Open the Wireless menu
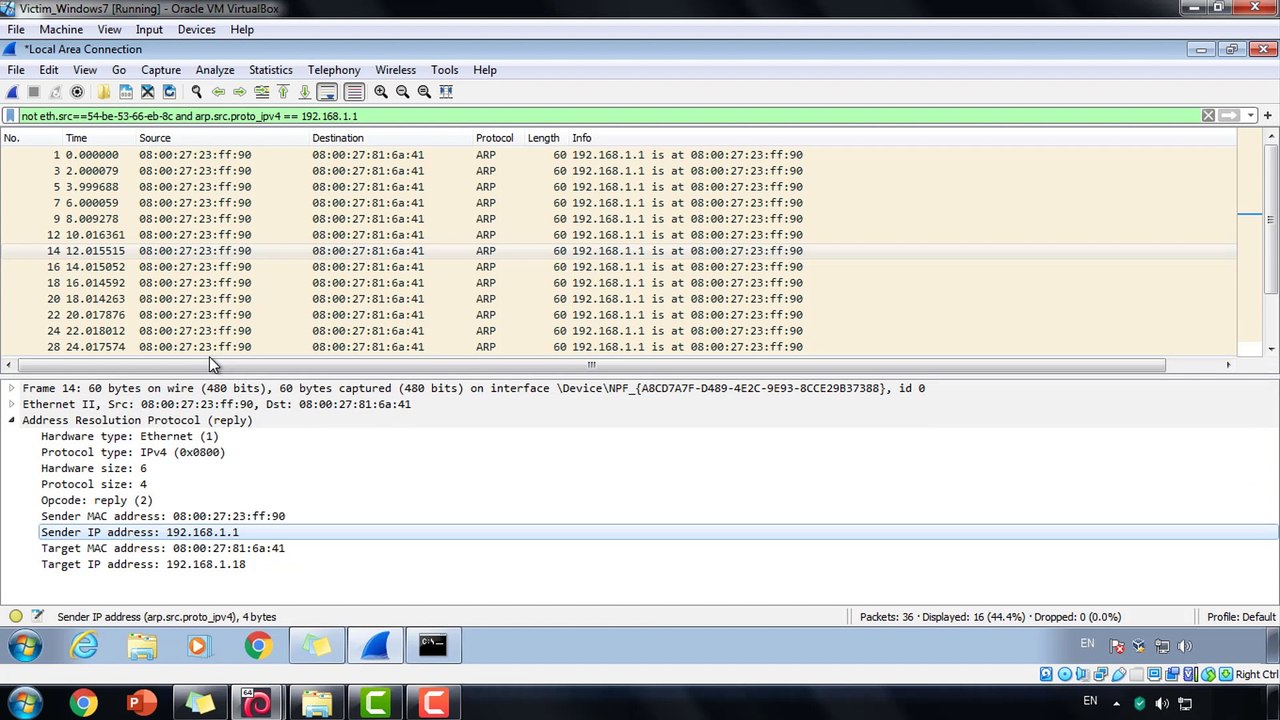This screenshot has width=1280, height=720. pyautogui.click(x=395, y=70)
